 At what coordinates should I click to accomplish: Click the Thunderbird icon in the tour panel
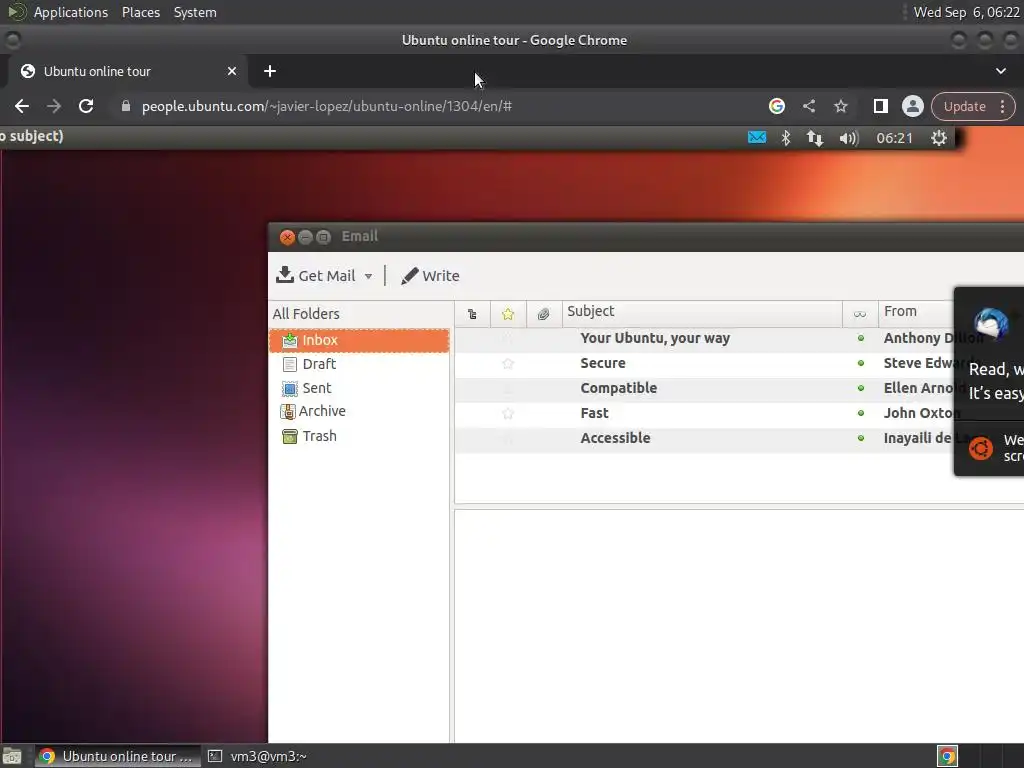(x=991, y=323)
